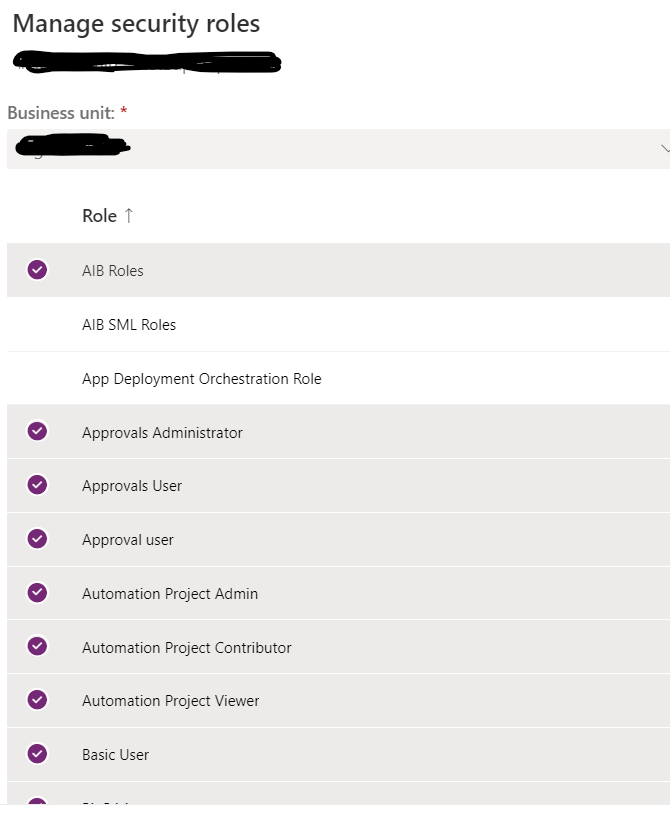670x817 pixels.
Task: Select the App Deployment Orchestration Role row
Action: point(201,378)
